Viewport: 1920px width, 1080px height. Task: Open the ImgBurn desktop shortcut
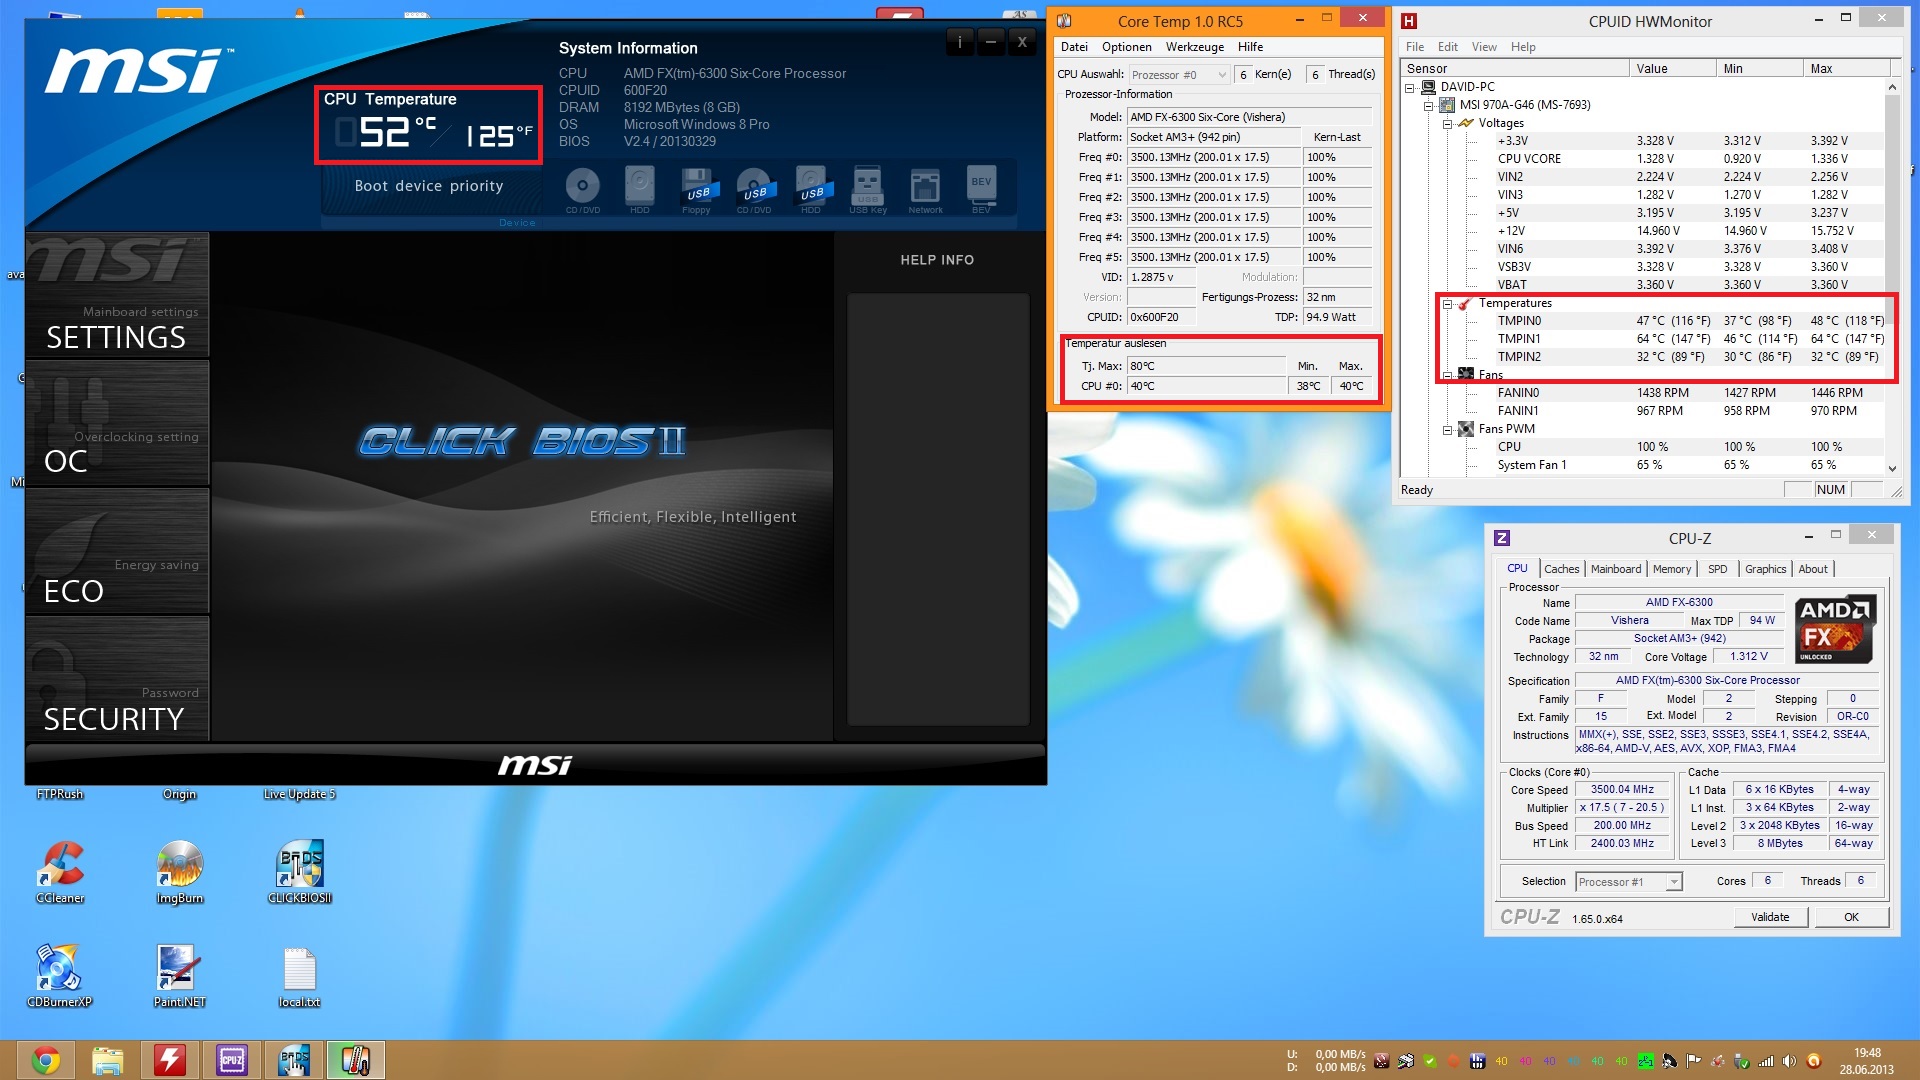180,872
